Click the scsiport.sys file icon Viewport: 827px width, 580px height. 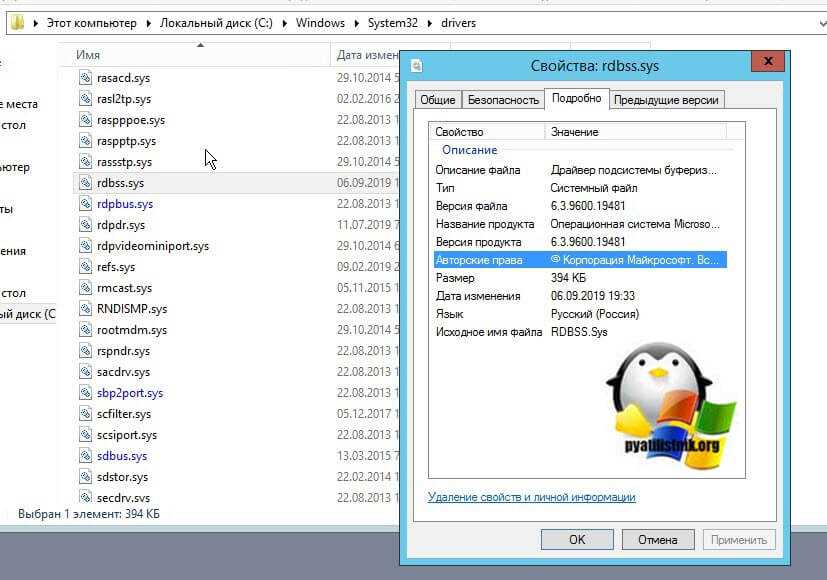(x=85, y=435)
